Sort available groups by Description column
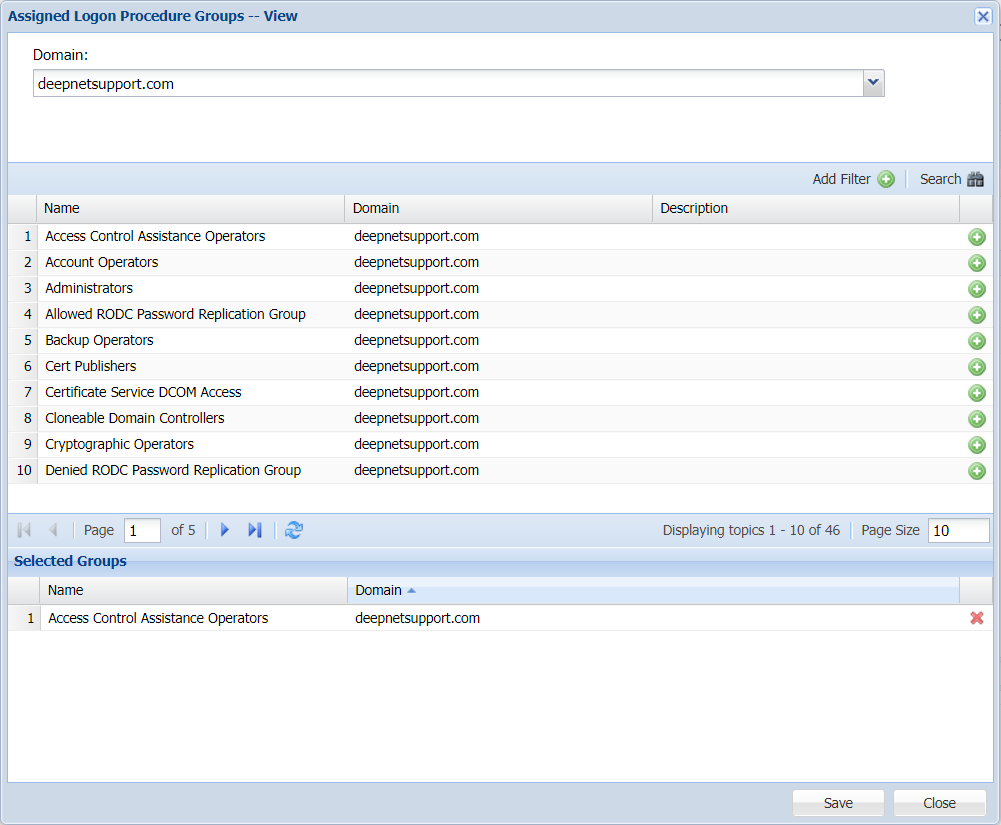This screenshot has width=1001, height=825. 805,208
